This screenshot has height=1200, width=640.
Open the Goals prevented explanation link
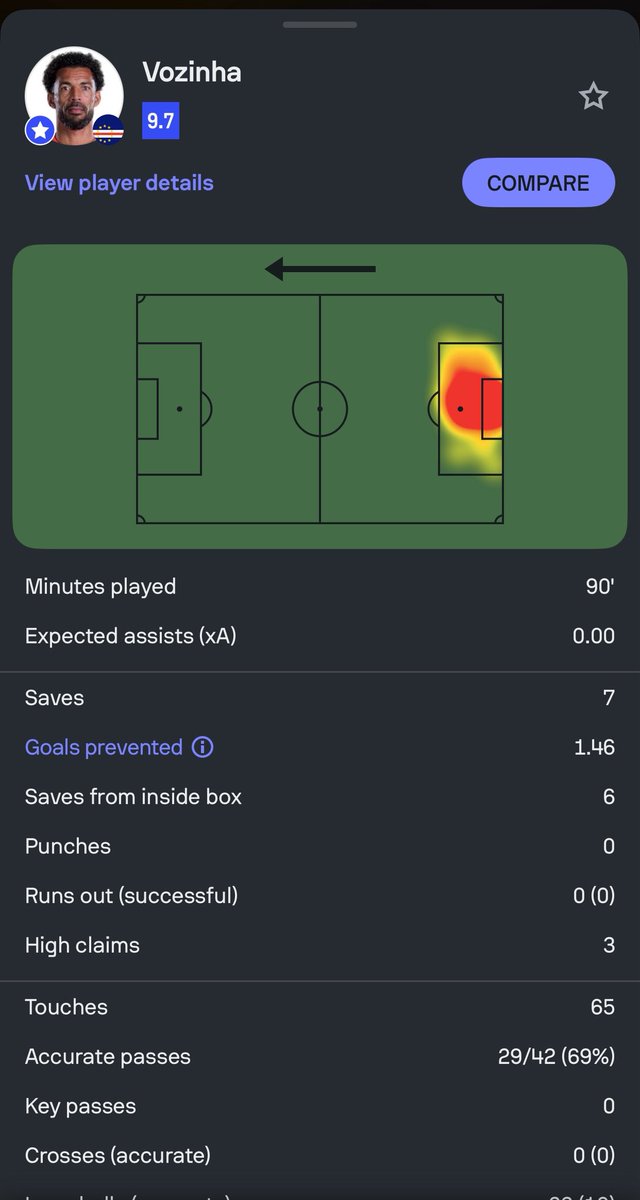coord(104,747)
